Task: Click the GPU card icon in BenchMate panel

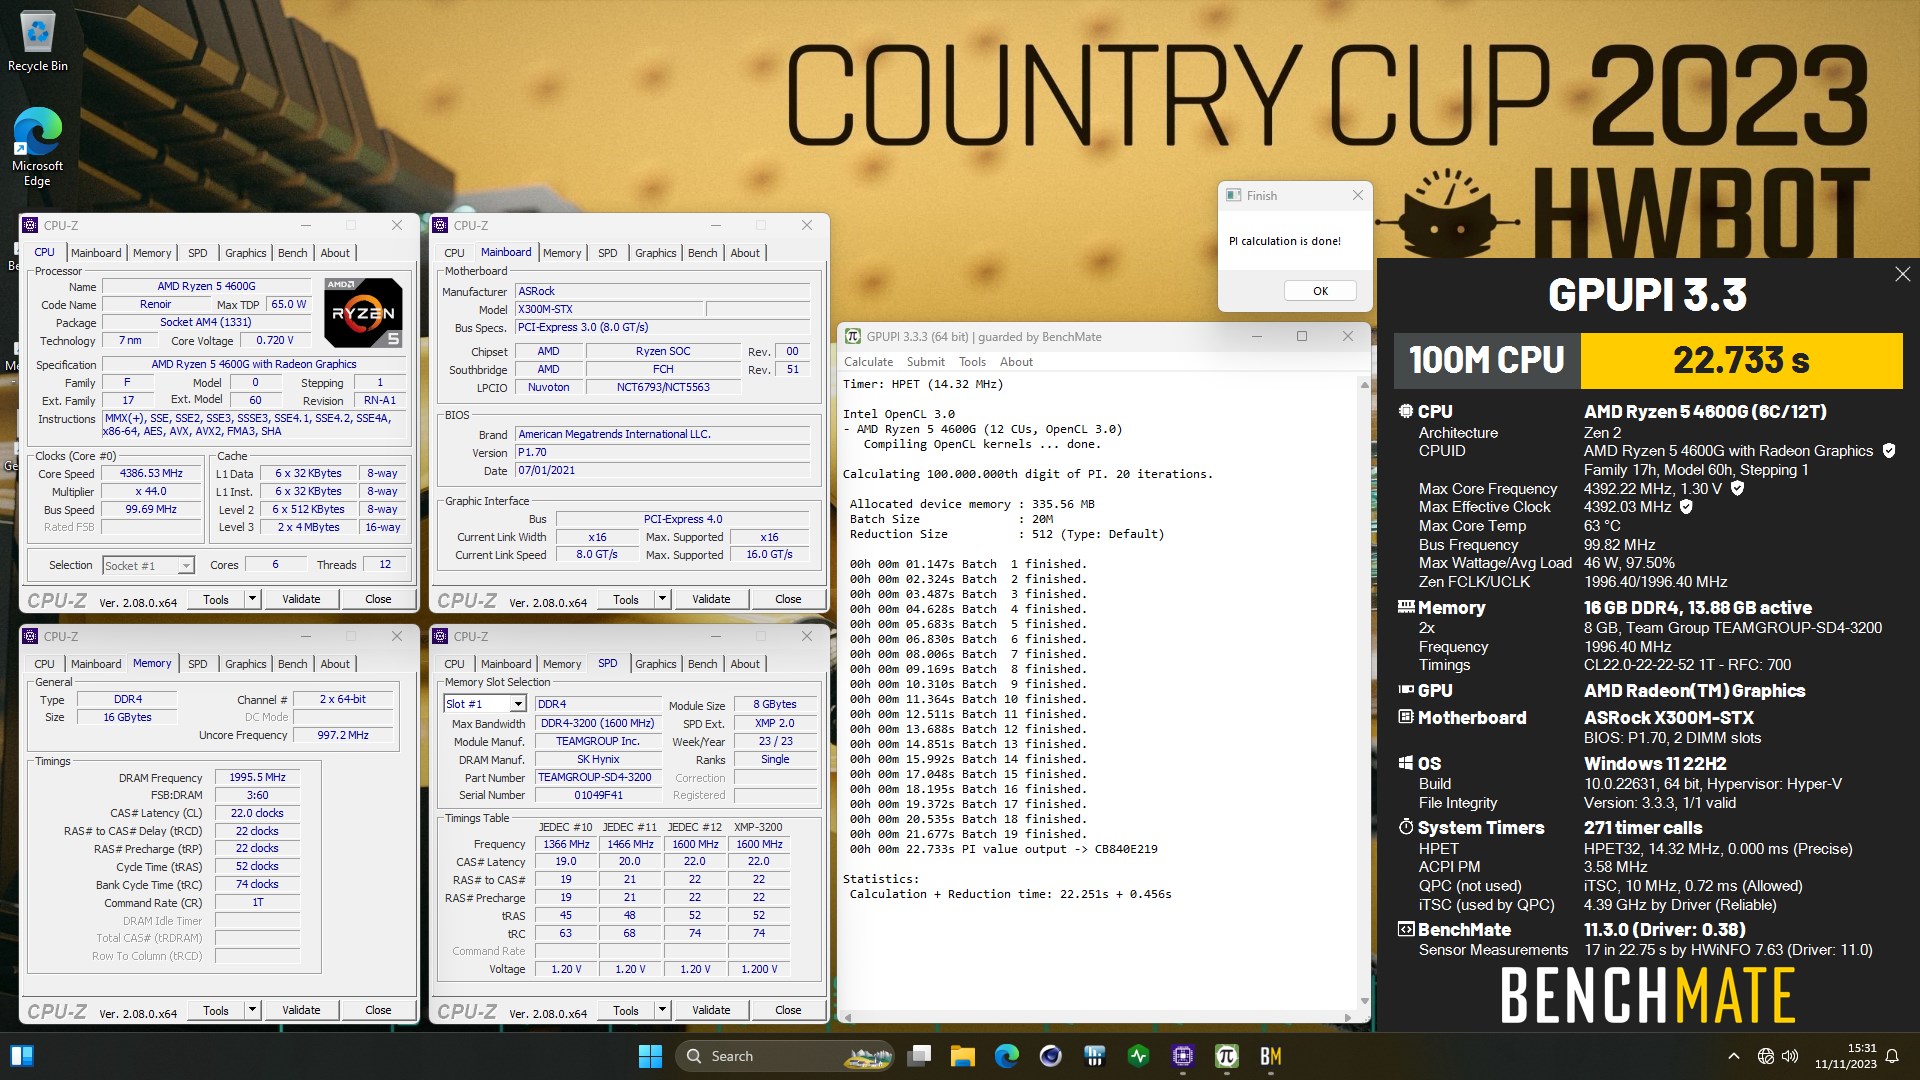Action: coord(1405,690)
